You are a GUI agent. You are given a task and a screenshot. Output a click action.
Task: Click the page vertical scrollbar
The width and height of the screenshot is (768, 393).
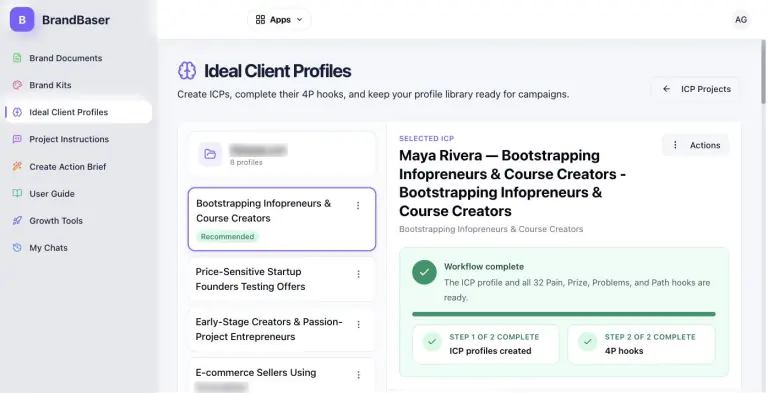[x=763, y=71]
